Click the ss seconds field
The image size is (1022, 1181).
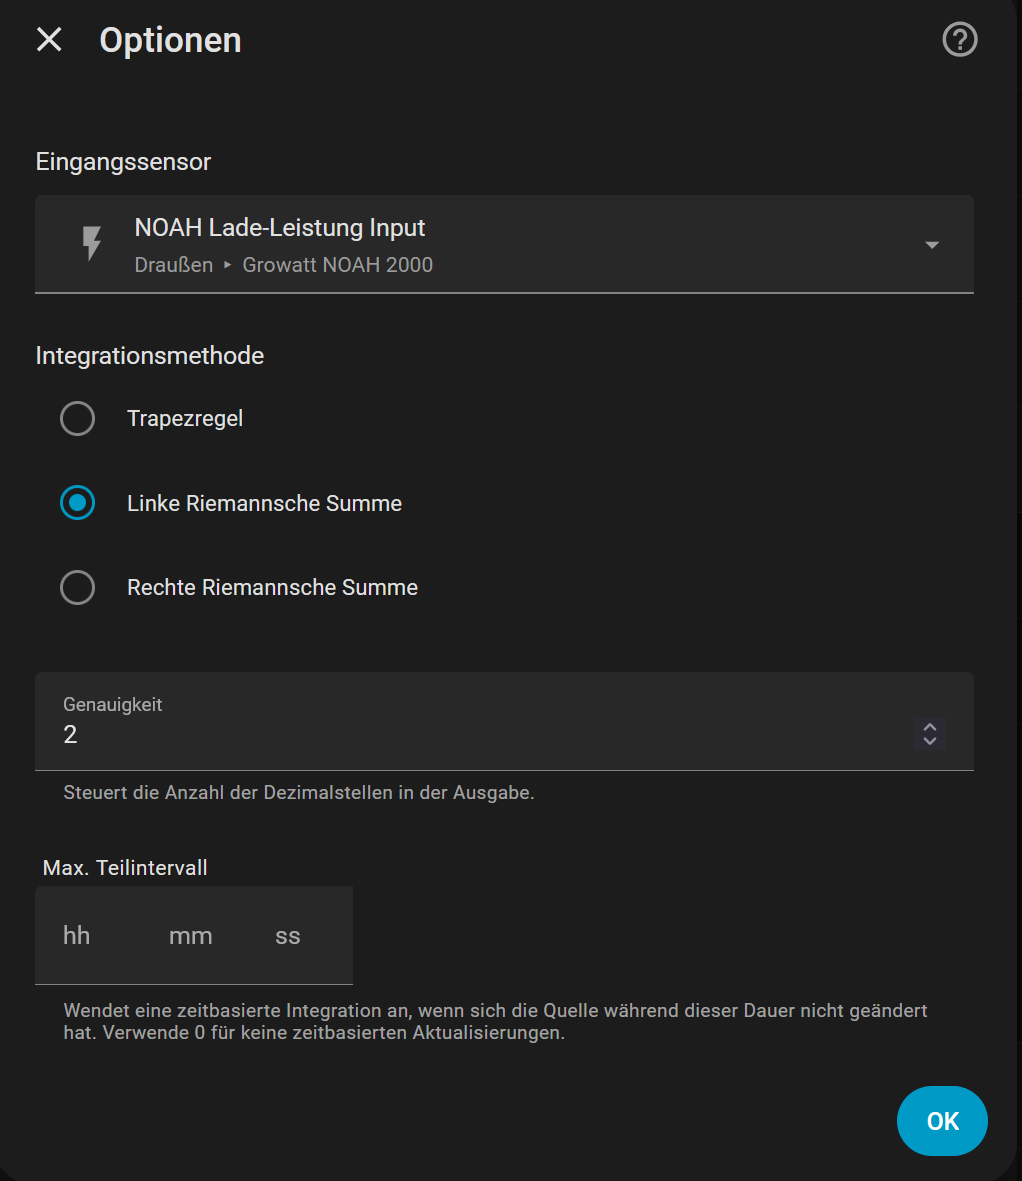pyautogui.click(x=288, y=936)
